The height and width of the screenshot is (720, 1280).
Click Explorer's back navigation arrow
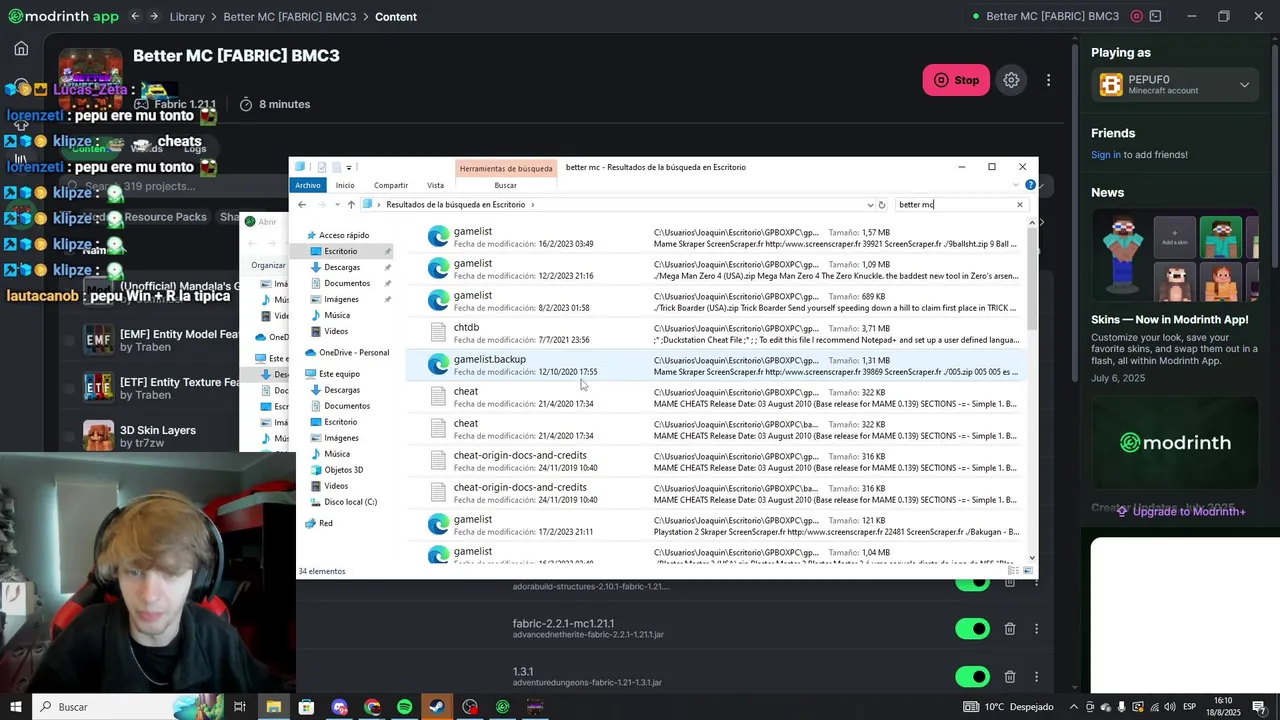click(x=302, y=205)
